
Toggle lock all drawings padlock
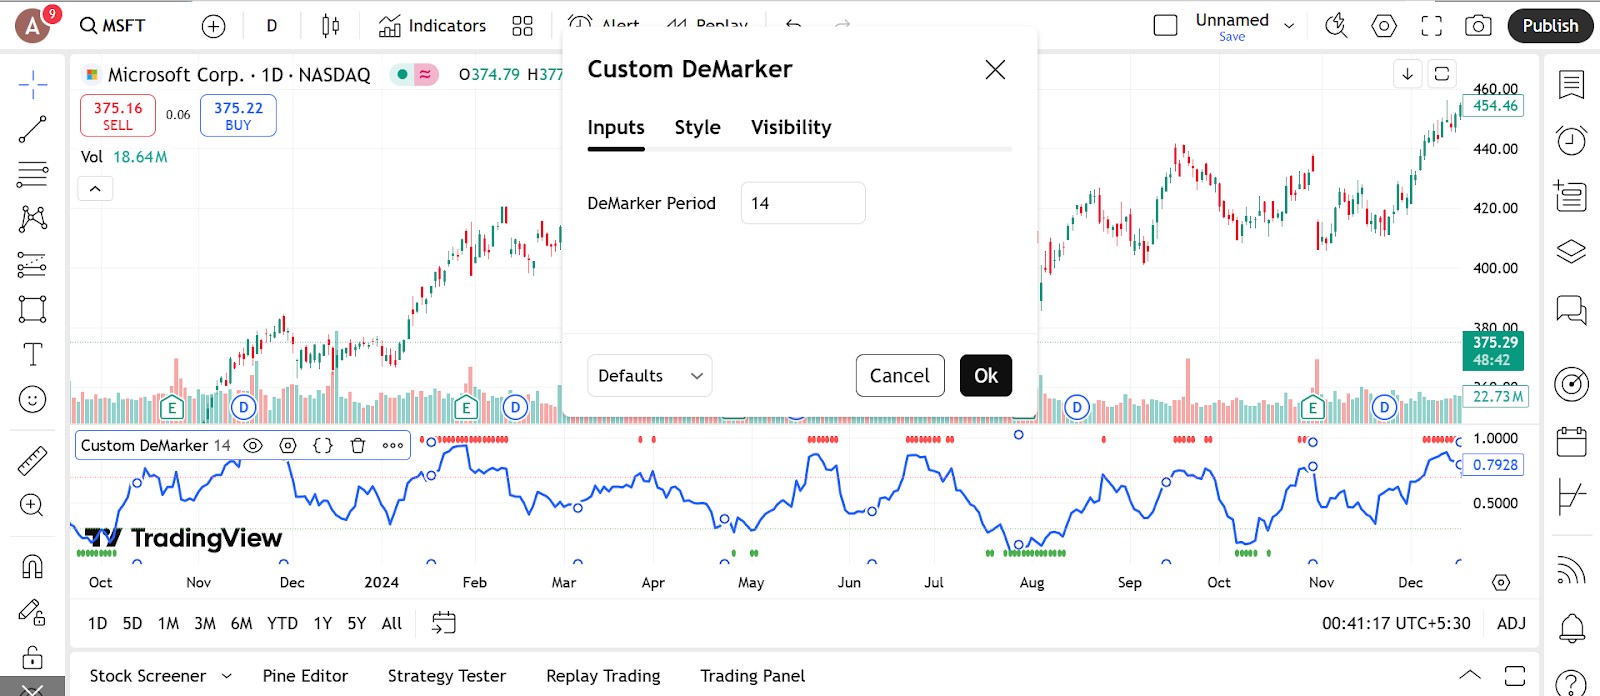tap(32, 657)
